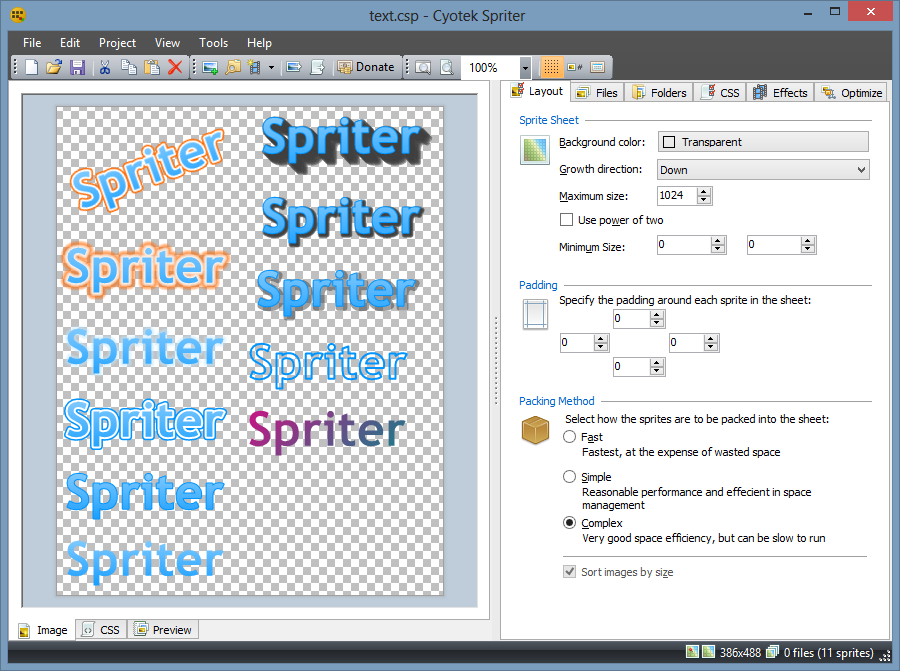Toggle Sort images by size checkbox
Screen dimensions: 900x671
pos(569,572)
